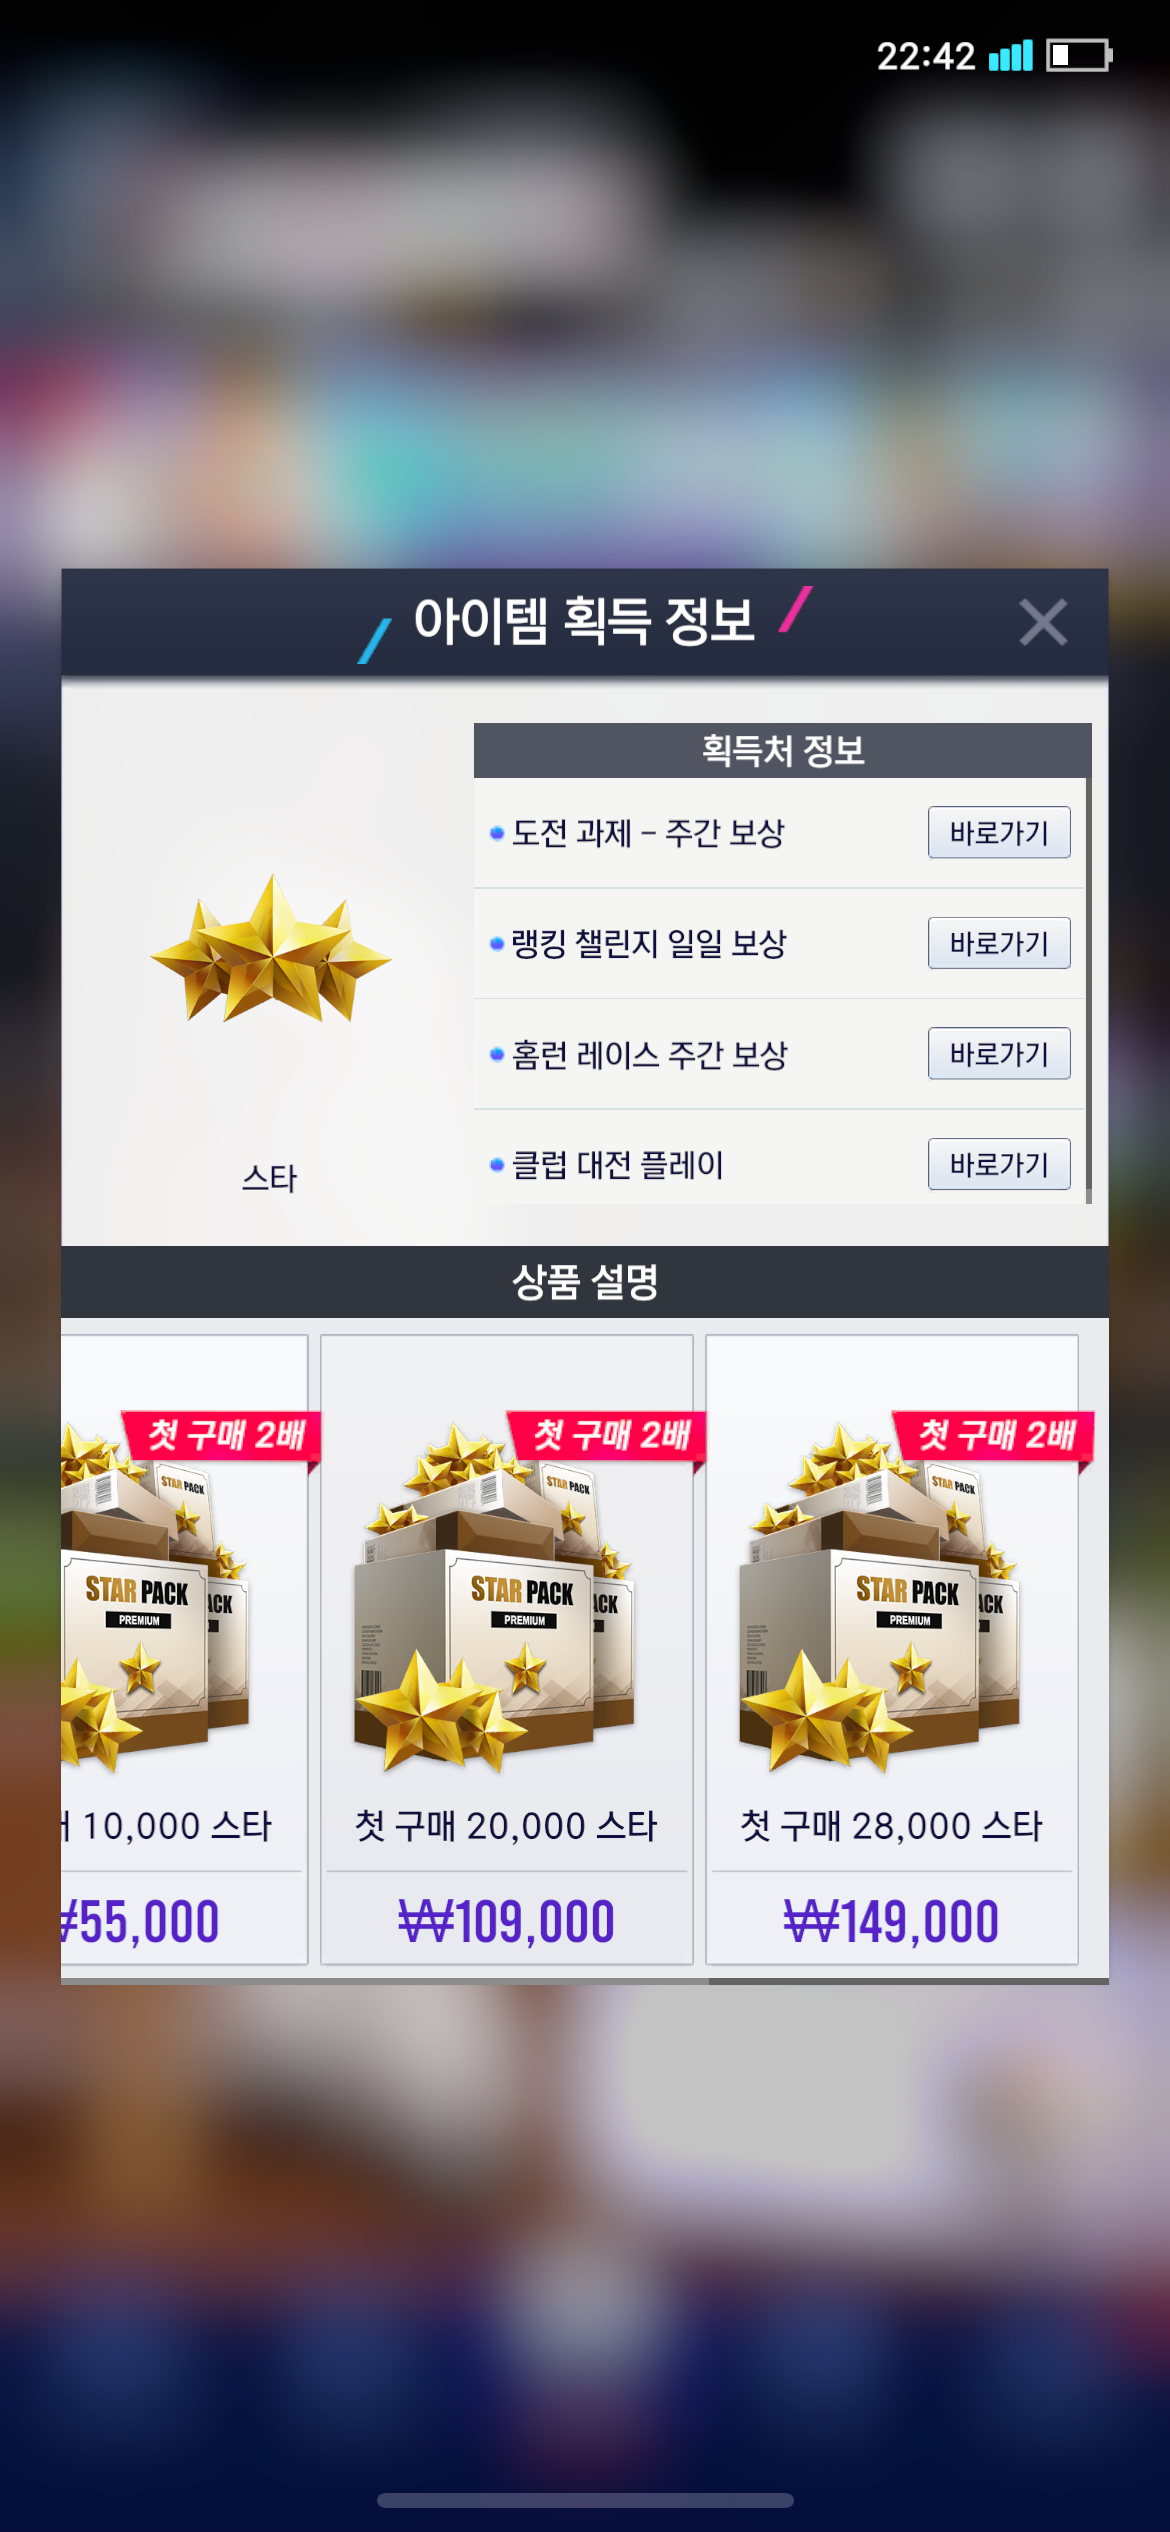Go to 도전 과제 - 주간 보상 via 바로가기

pos(999,832)
